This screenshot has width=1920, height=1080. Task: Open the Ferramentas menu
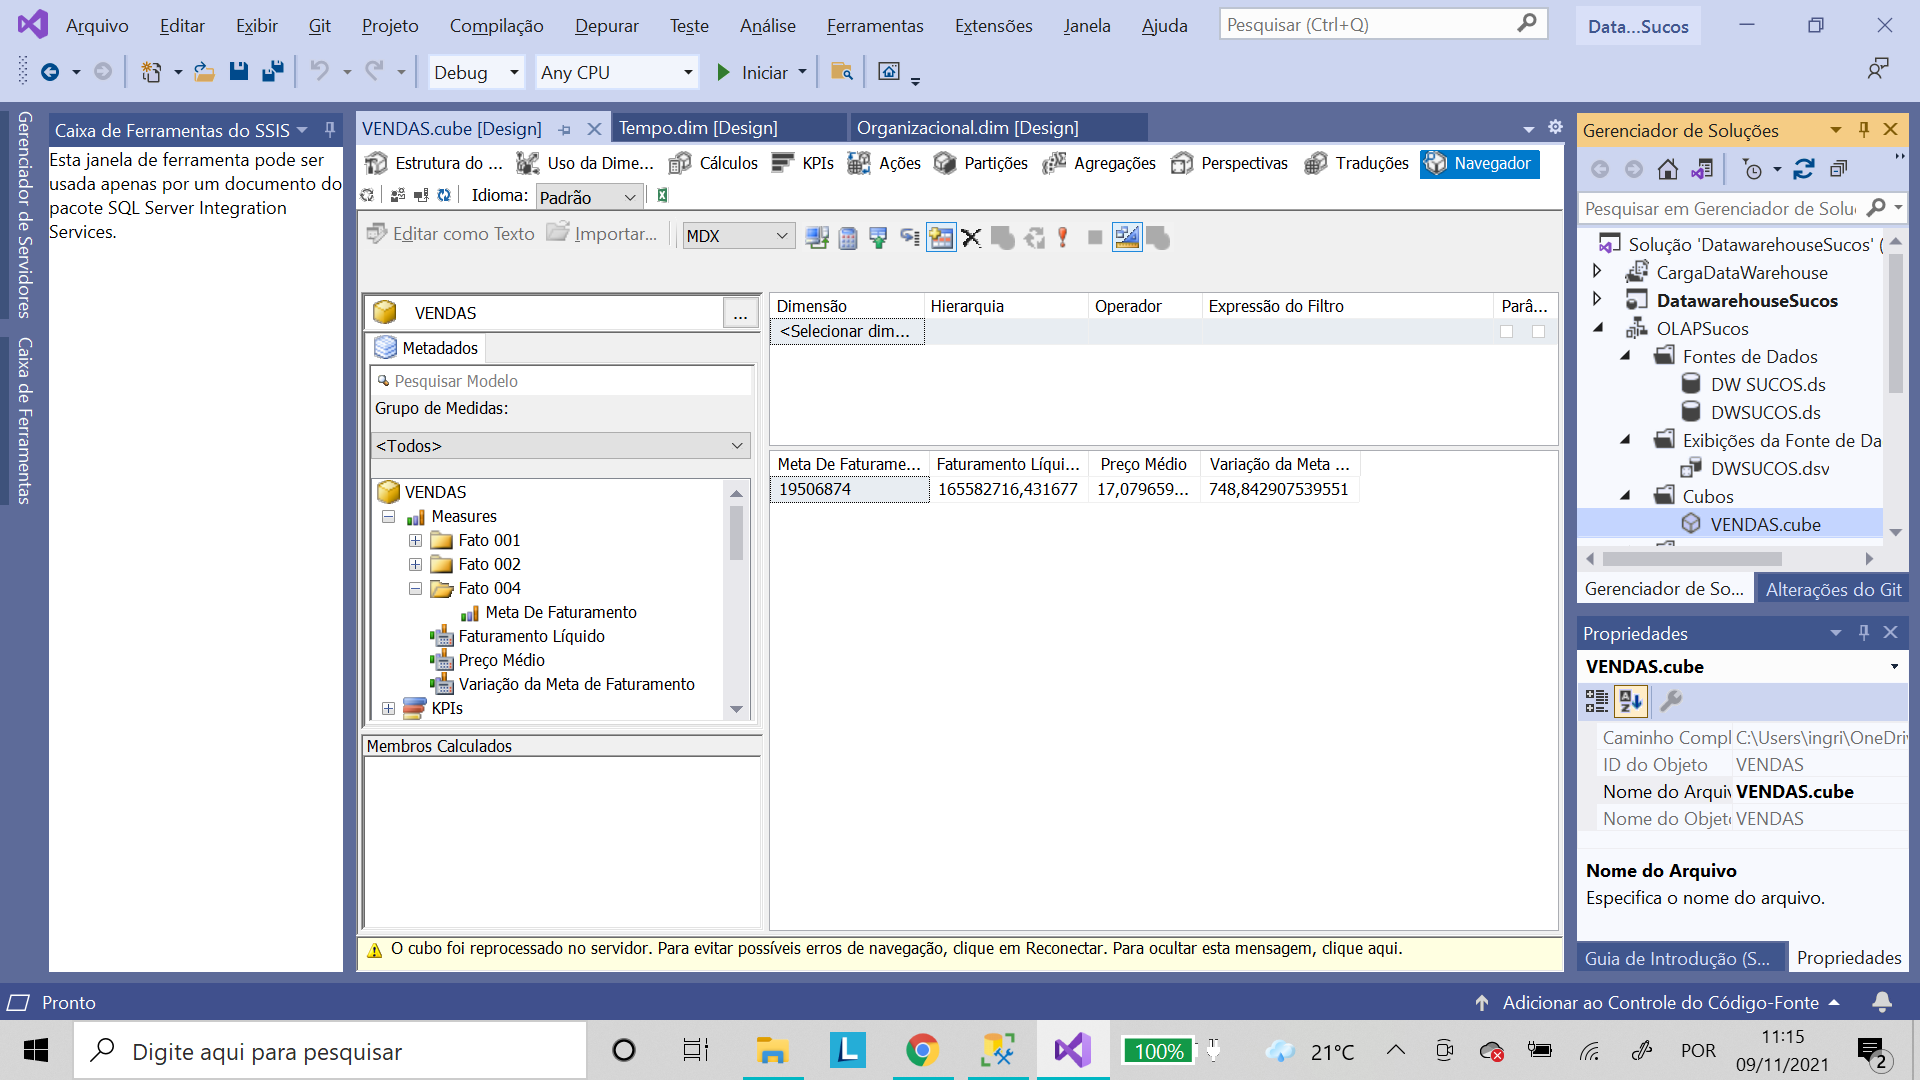[x=875, y=26]
